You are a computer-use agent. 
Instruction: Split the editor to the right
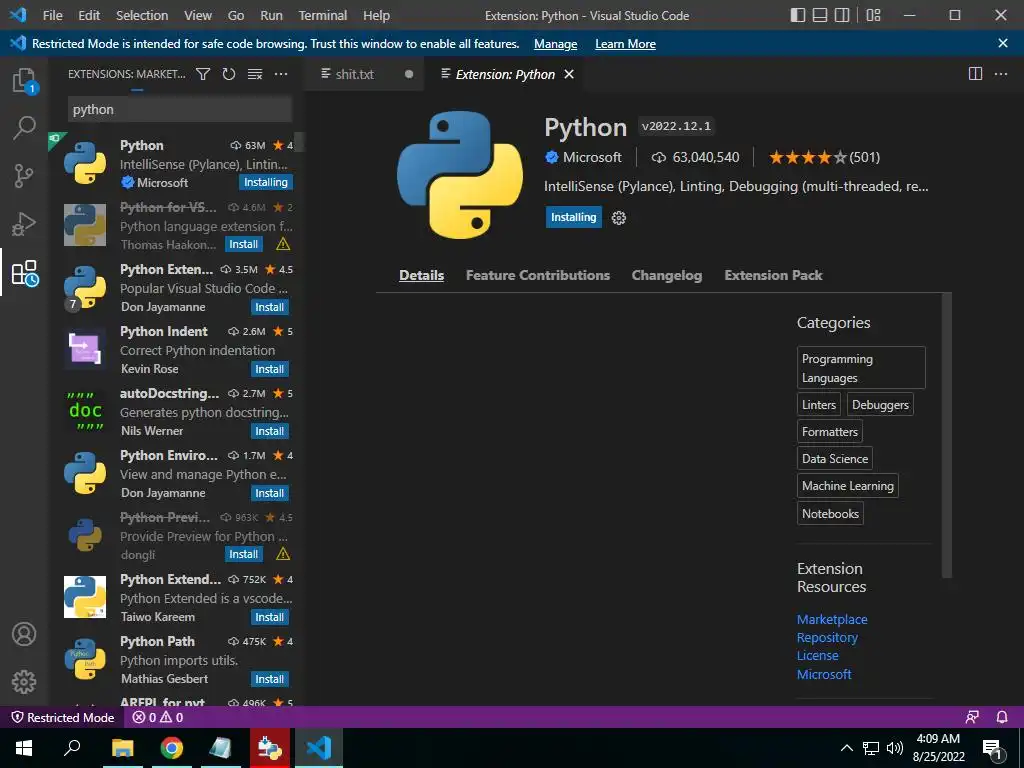tap(975, 74)
